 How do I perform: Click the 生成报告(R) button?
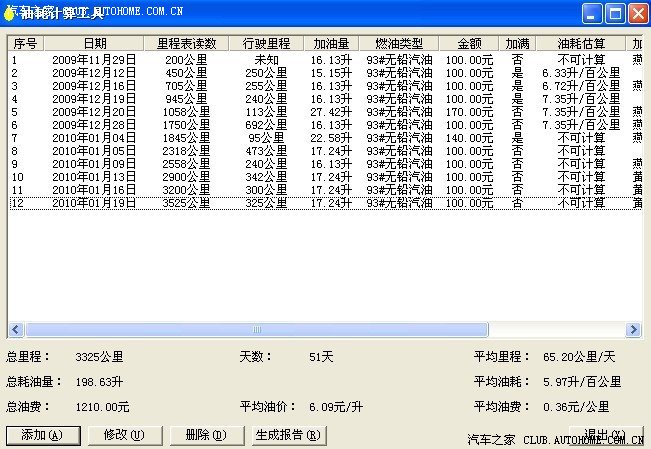pos(289,435)
